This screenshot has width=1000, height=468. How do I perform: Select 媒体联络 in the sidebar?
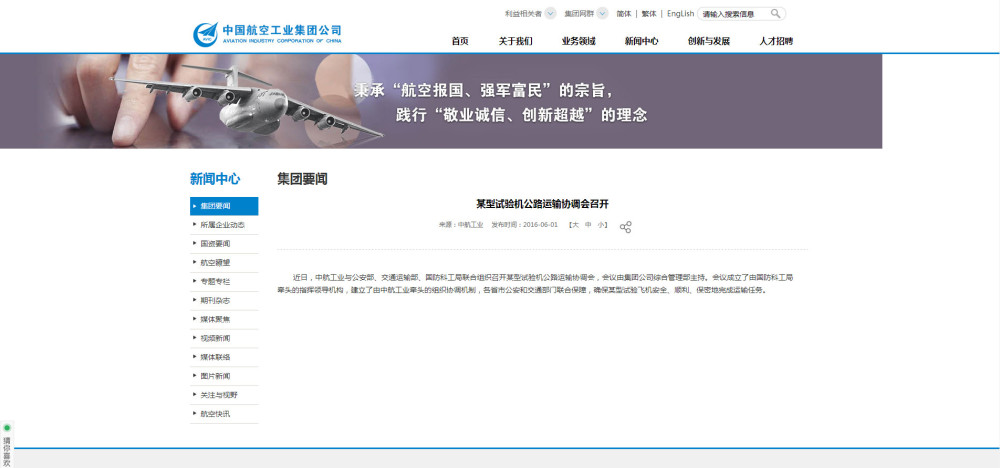[224, 357]
